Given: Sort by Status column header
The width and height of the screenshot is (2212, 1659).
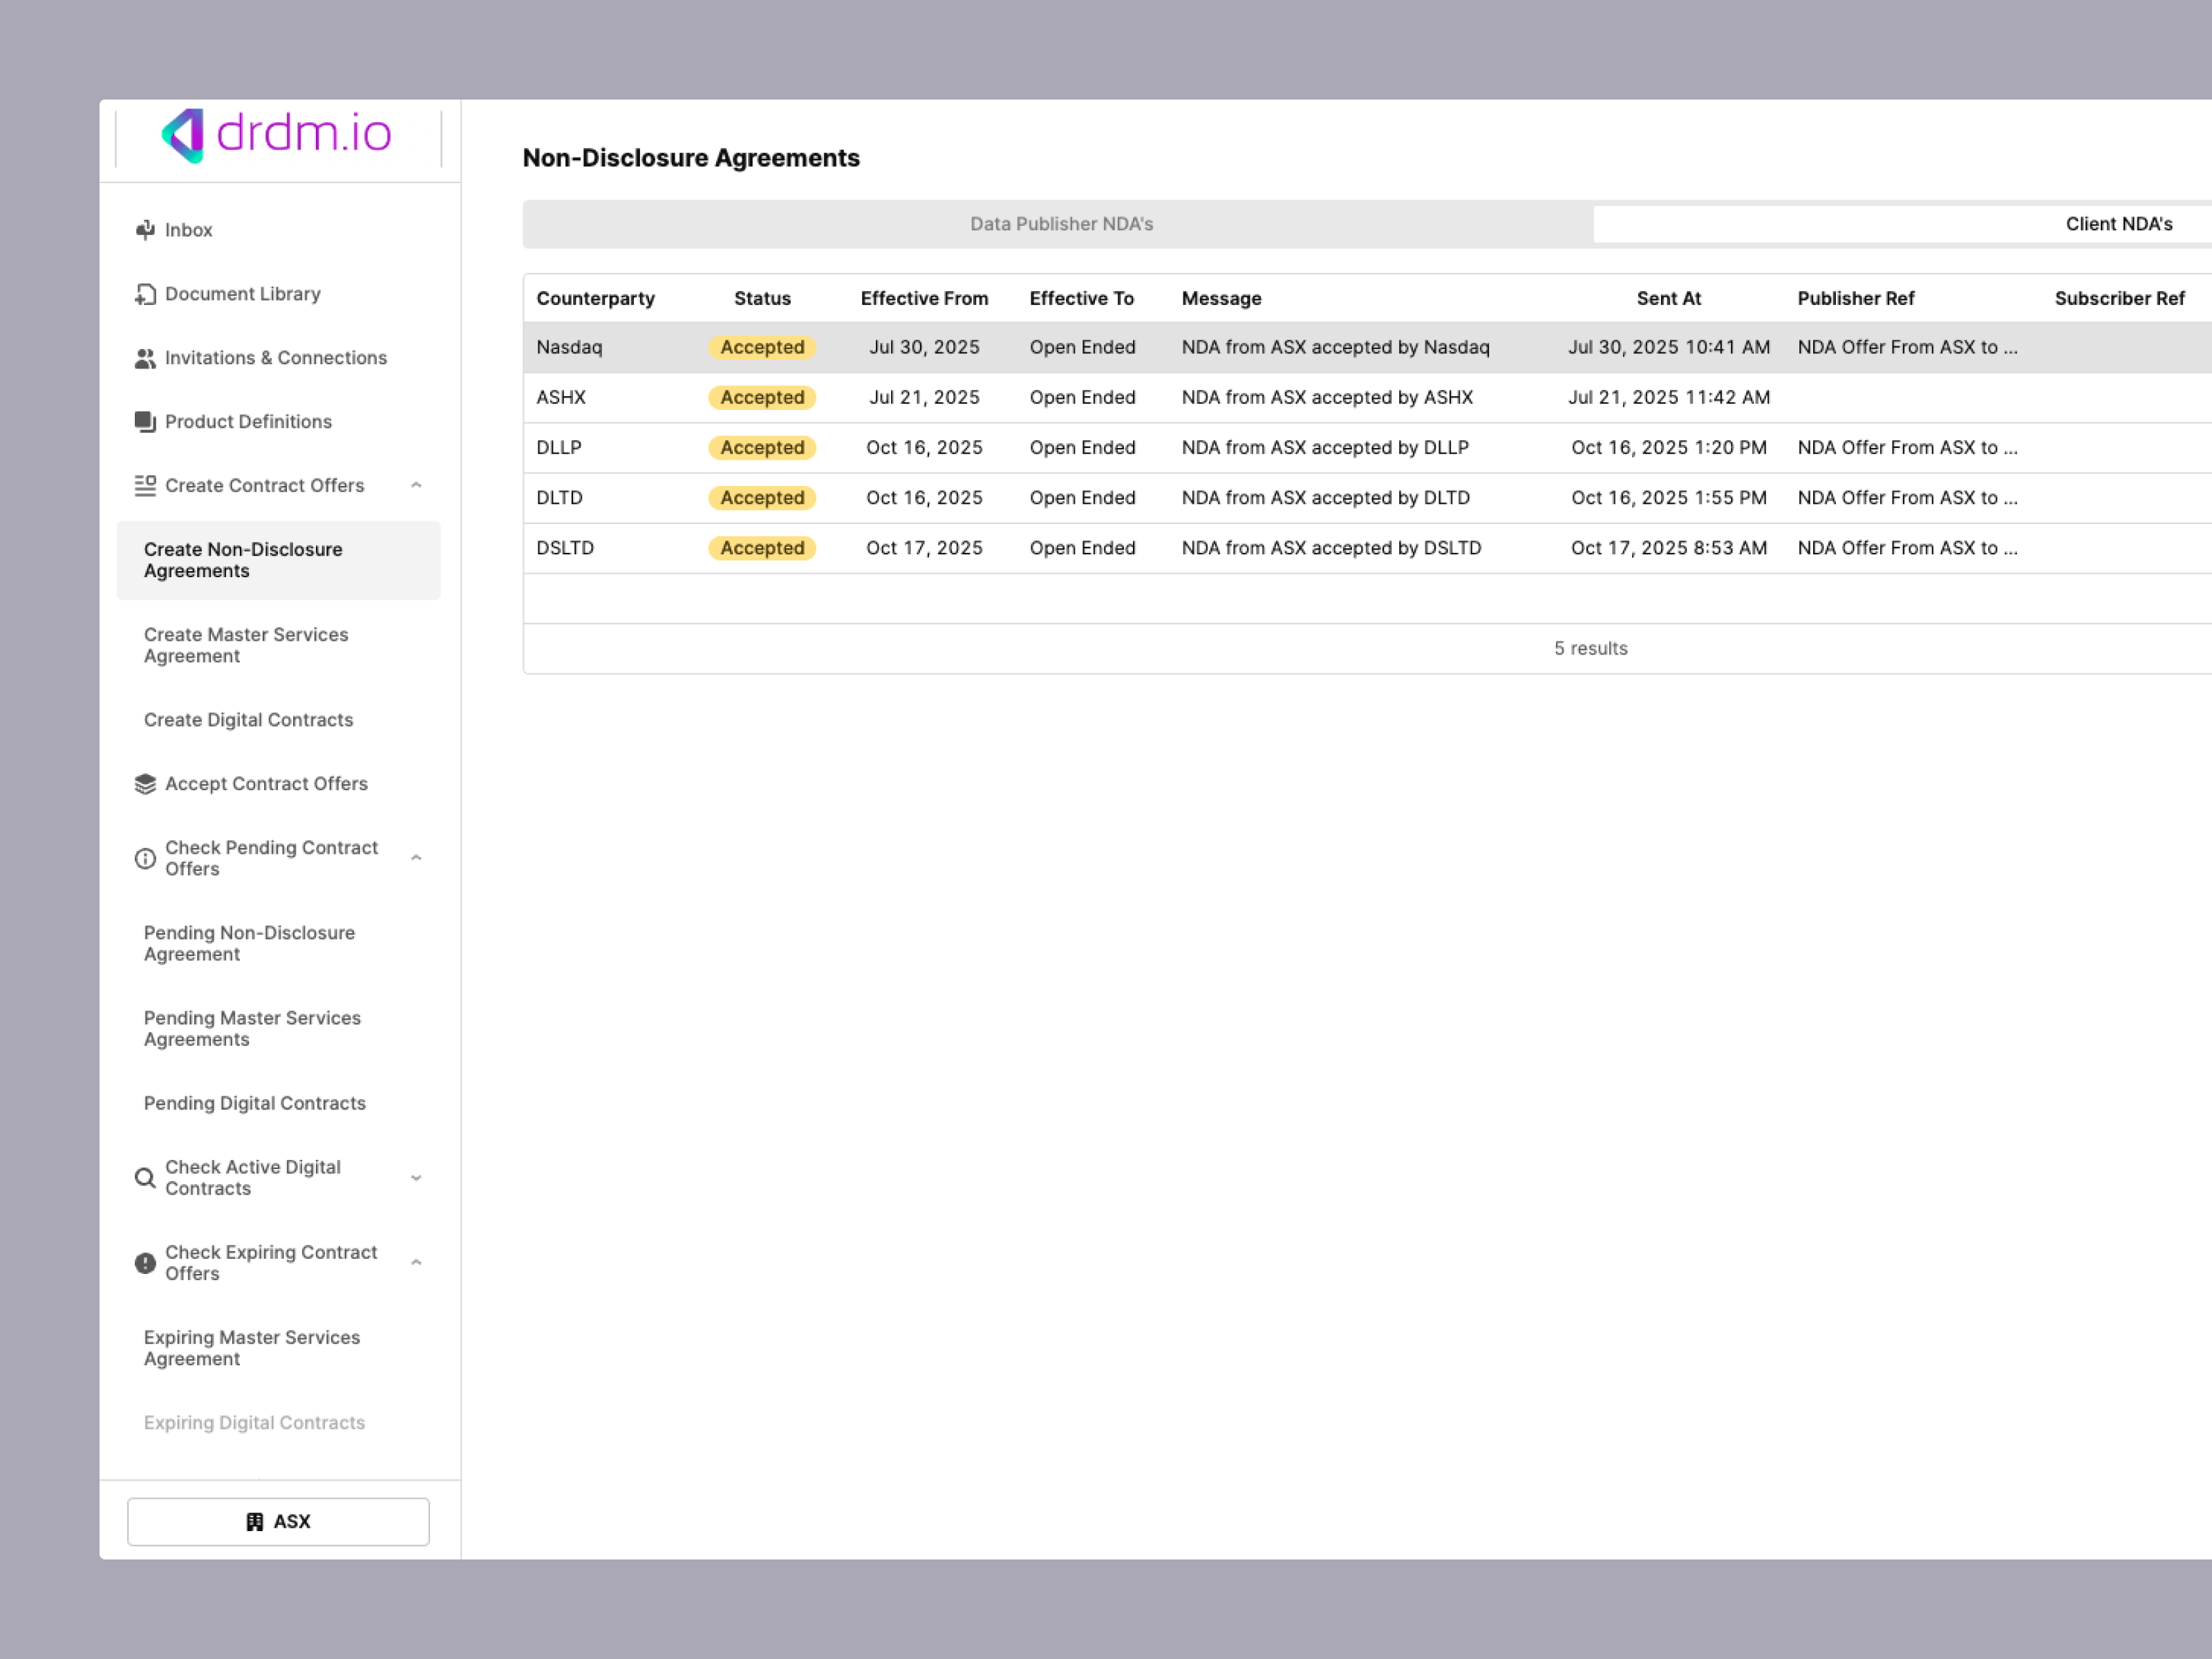Looking at the screenshot, I should pyautogui.click(x=762, y=298).
